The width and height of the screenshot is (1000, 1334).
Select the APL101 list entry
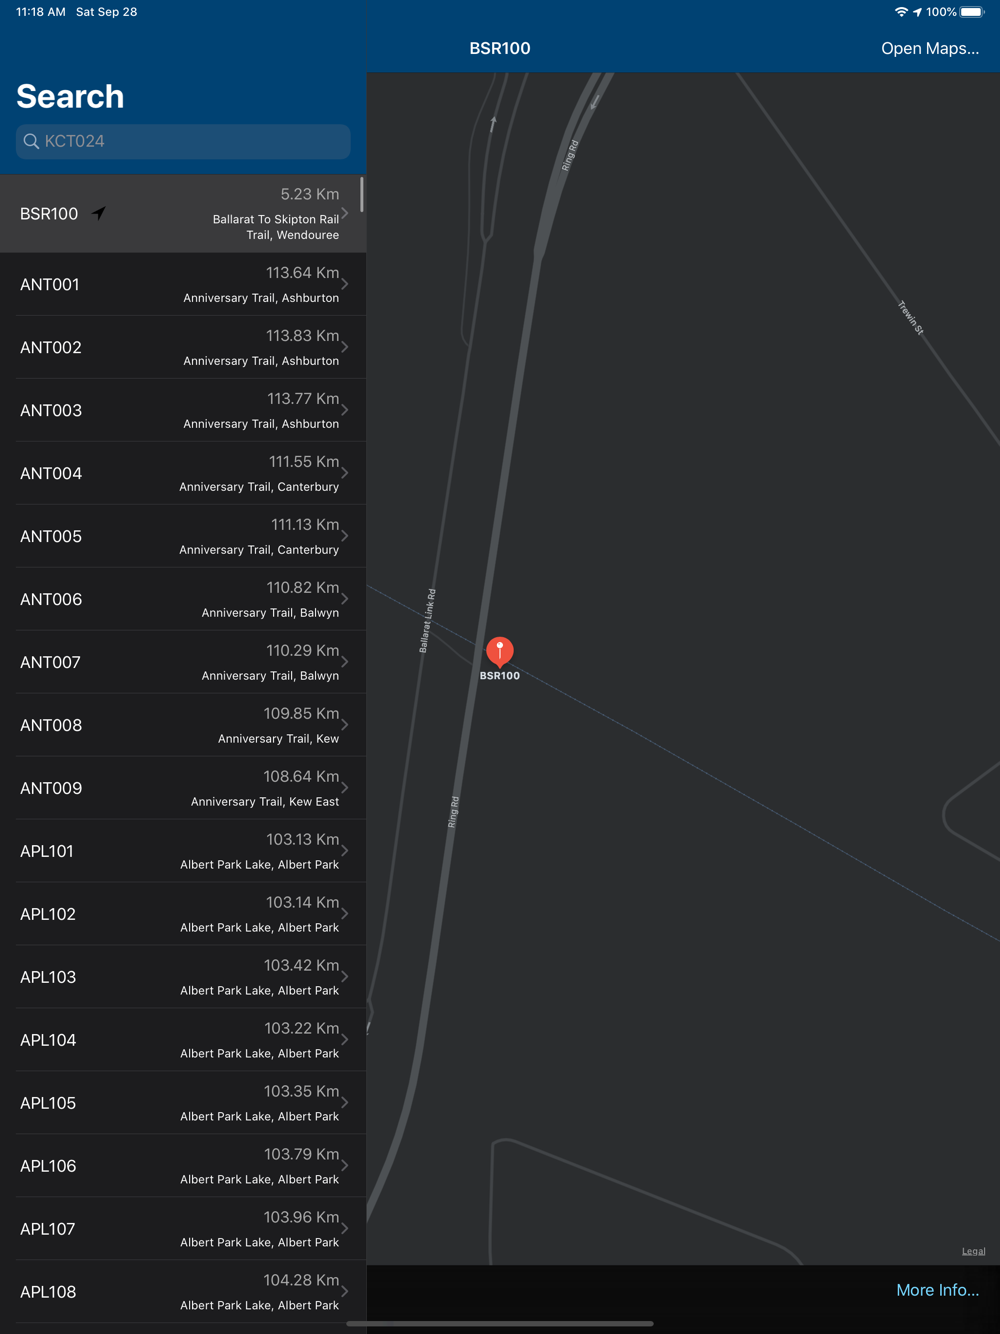pos(183,851)
